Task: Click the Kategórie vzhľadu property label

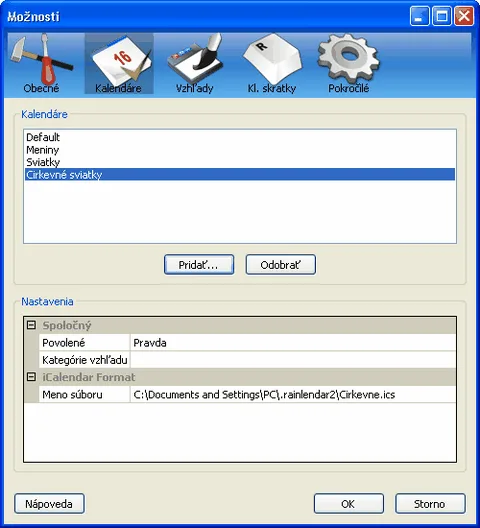Action: point(84,360)
